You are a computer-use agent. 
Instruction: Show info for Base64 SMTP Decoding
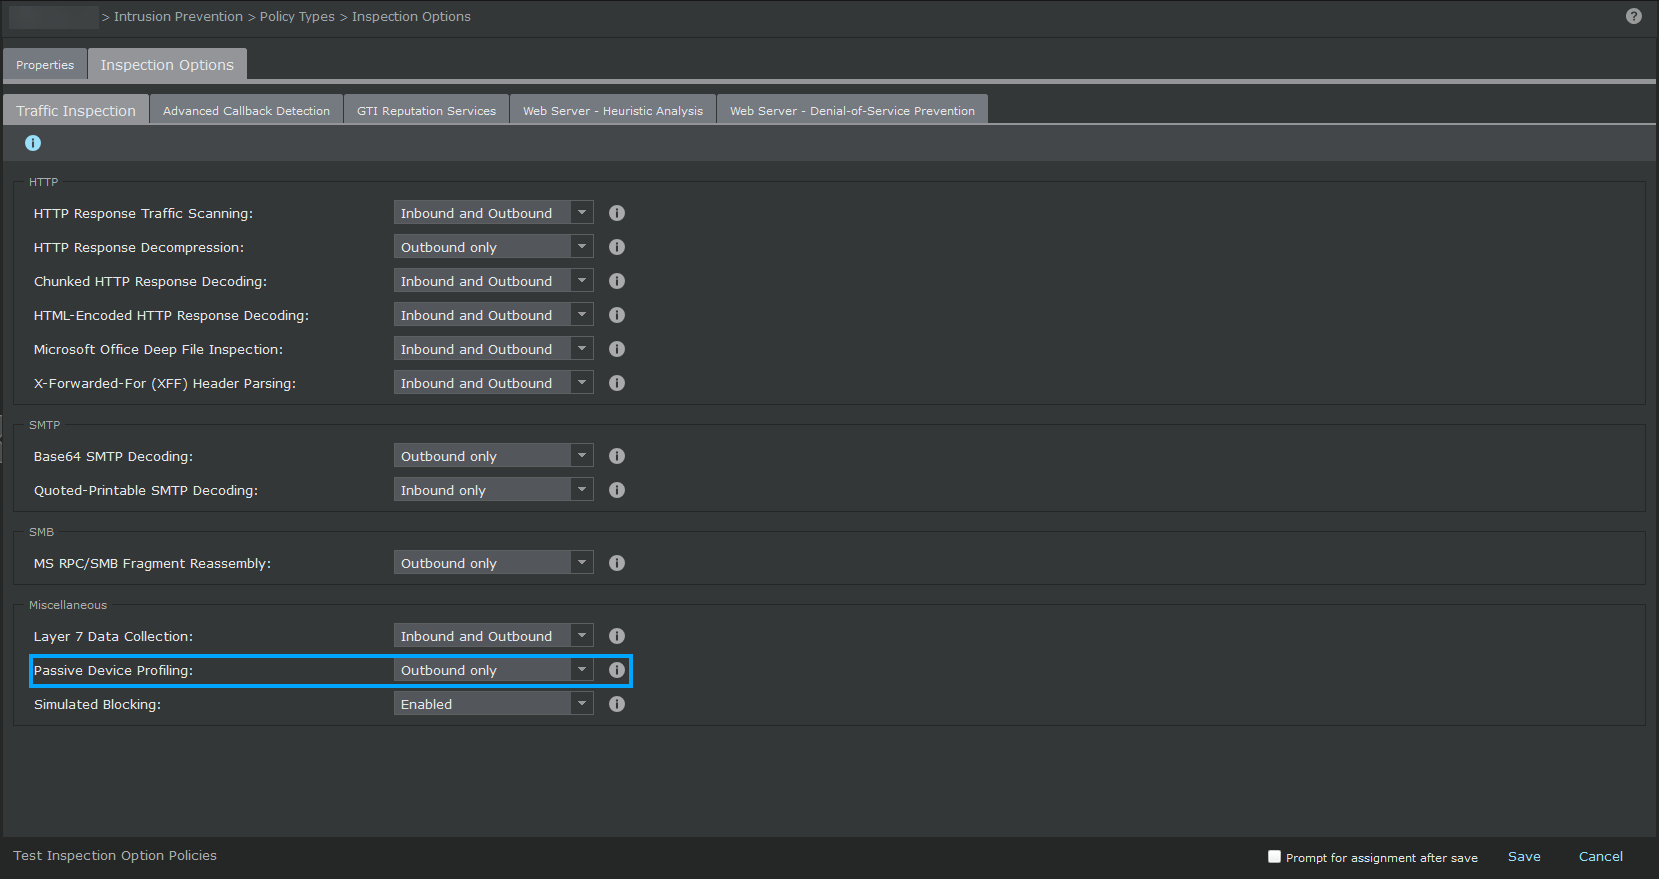click(617, 456)
